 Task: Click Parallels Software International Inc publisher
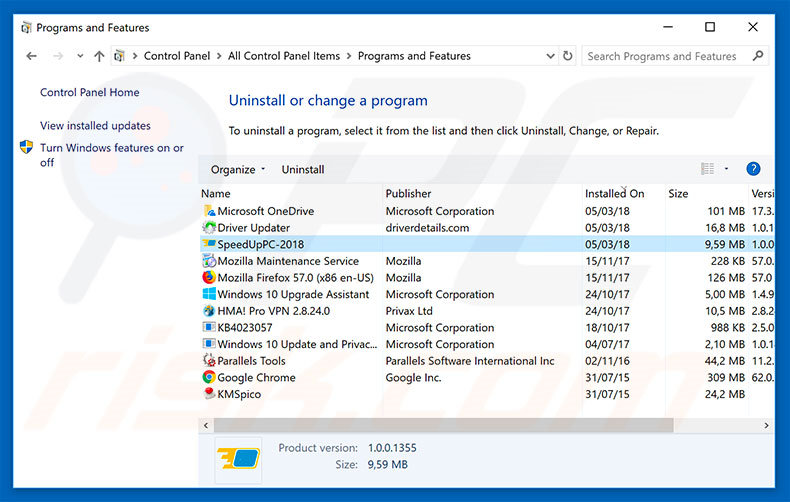click(470, 361)
